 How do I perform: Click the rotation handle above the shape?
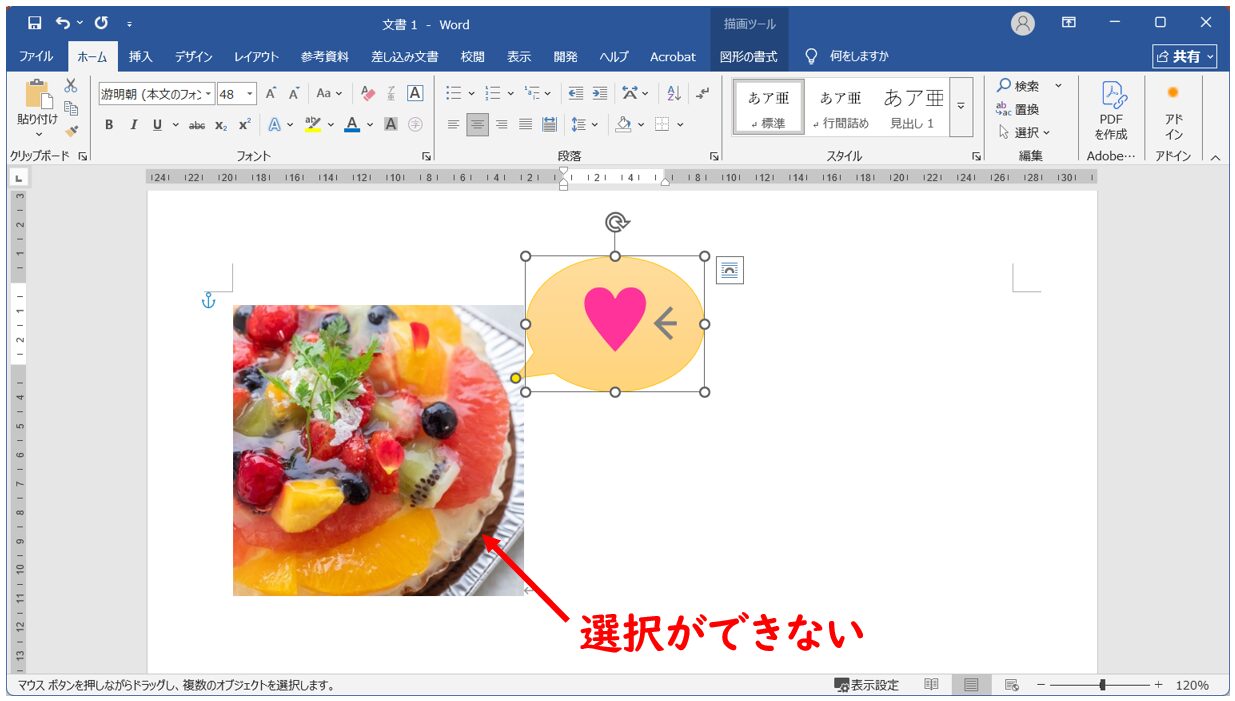point(616,223)
